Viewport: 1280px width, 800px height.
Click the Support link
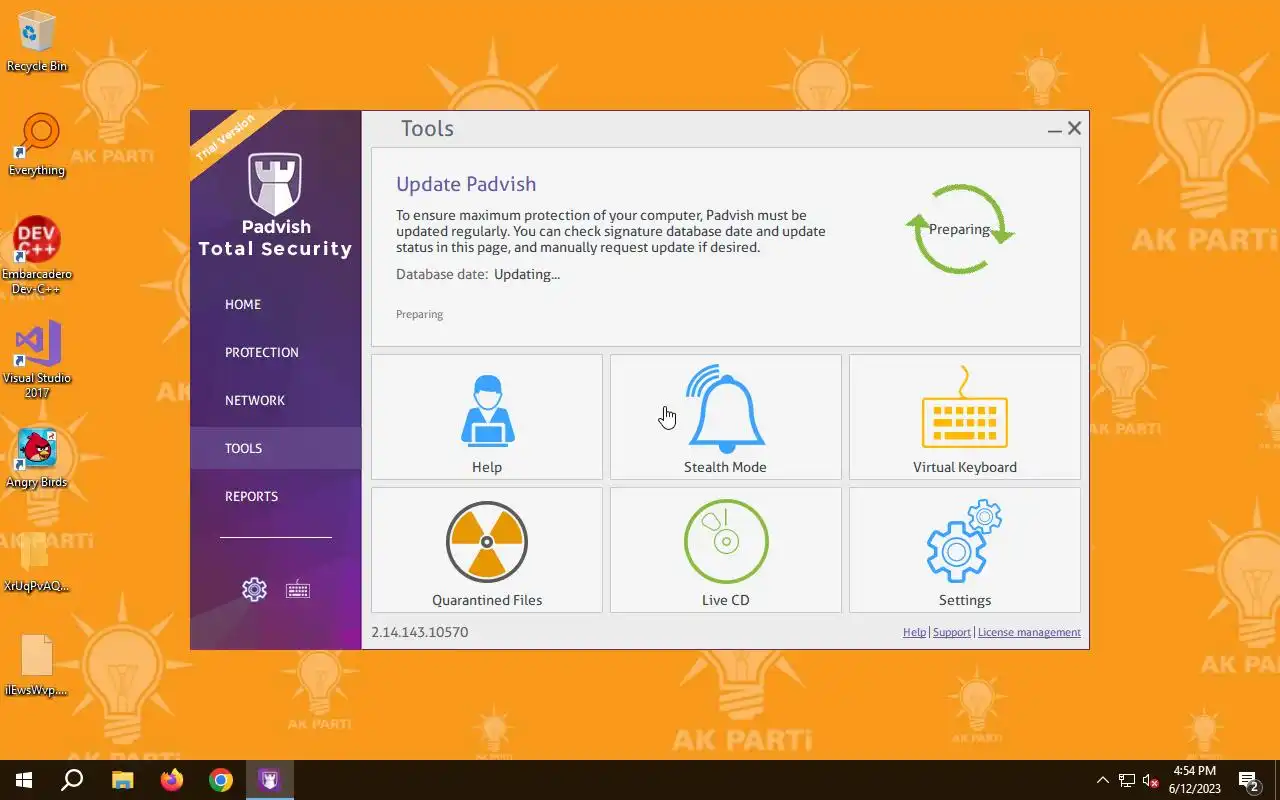click(x=952, y=632)
